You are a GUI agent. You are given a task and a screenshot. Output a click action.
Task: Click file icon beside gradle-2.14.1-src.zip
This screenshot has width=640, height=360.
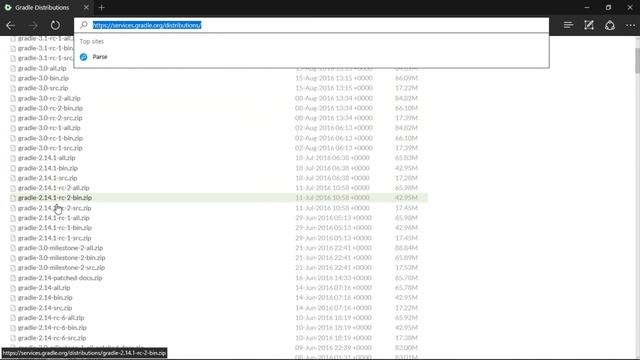(x=13, y=178)
